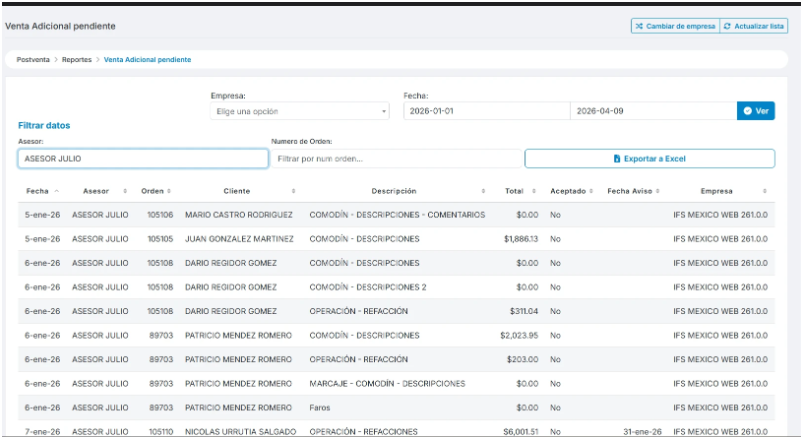Click Cambiar de empresa button
The width and height of the screenshot is (803, 439).
point(675,26)
